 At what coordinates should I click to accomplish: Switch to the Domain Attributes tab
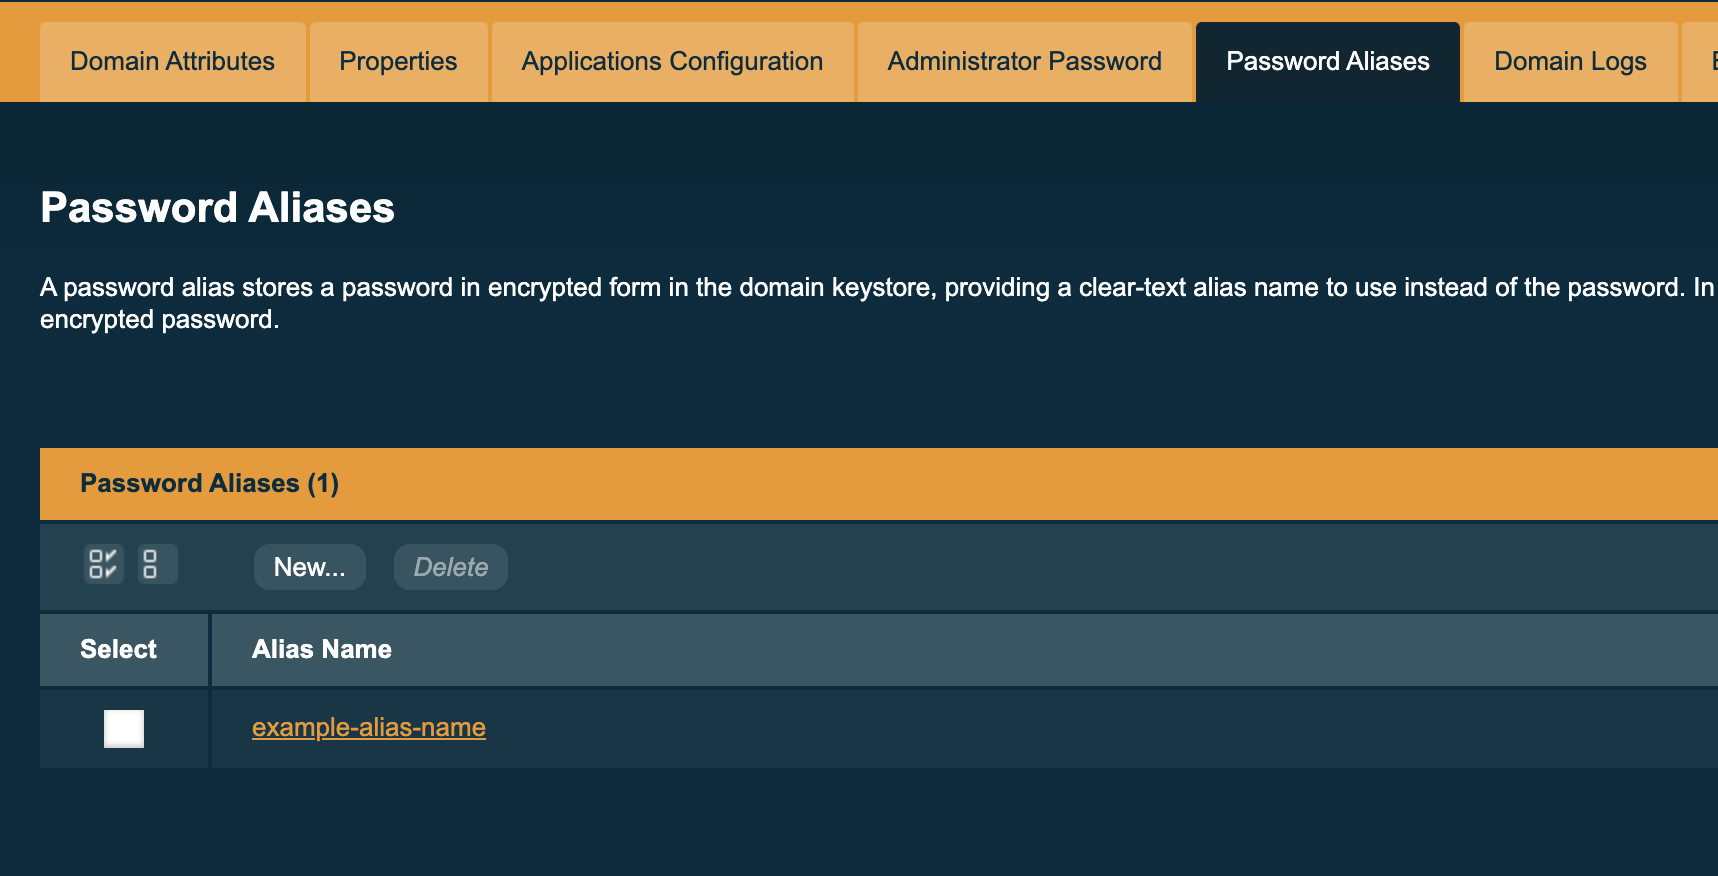(171, 61)
